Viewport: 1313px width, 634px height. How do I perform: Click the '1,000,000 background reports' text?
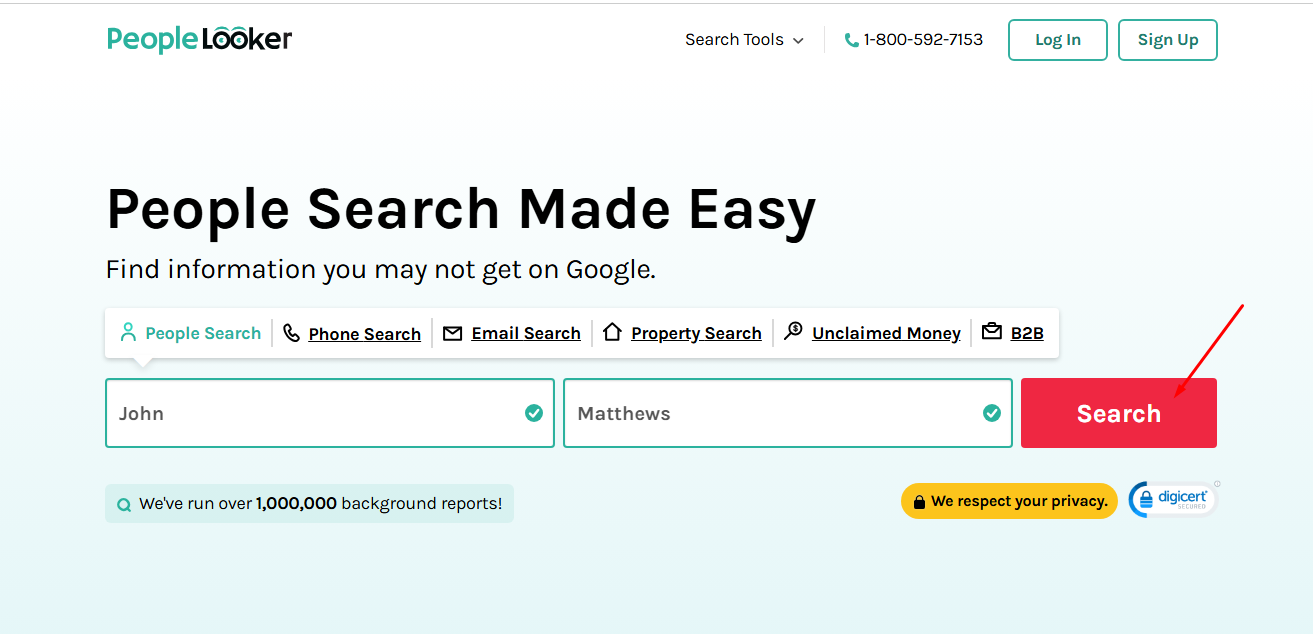coord(379,504)
